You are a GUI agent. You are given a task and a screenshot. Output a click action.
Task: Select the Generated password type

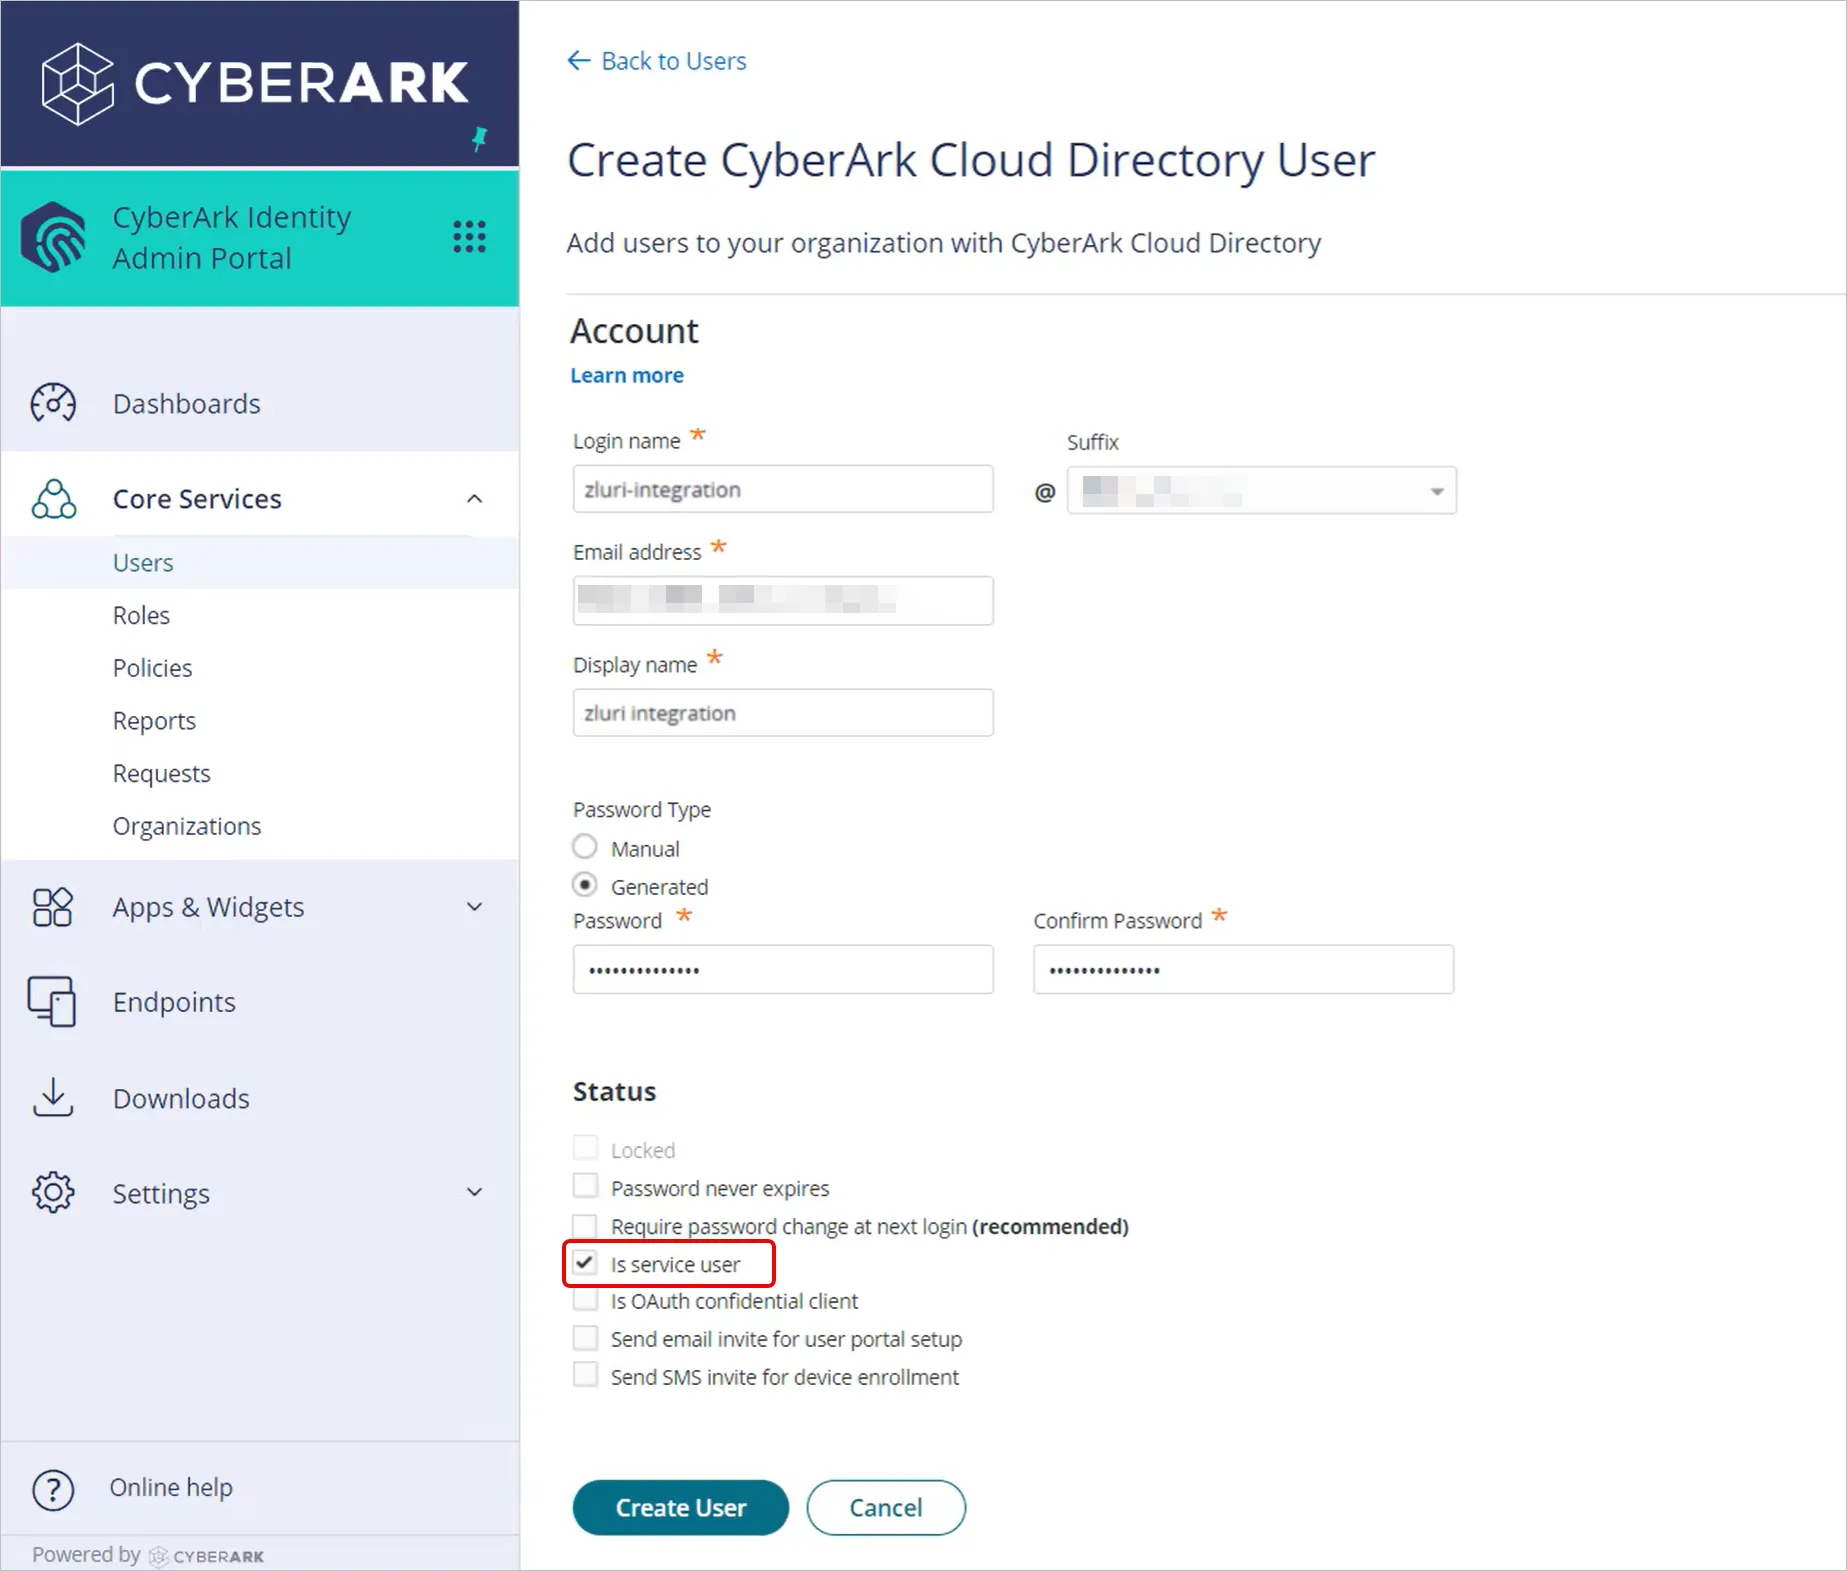(585, 885)
